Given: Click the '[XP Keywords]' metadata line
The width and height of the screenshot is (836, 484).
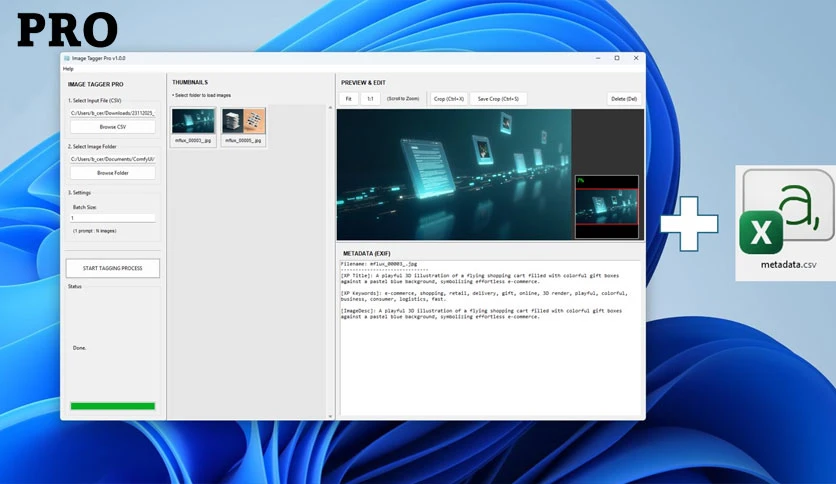Looking at the screenshot, I should pos(484,296).
